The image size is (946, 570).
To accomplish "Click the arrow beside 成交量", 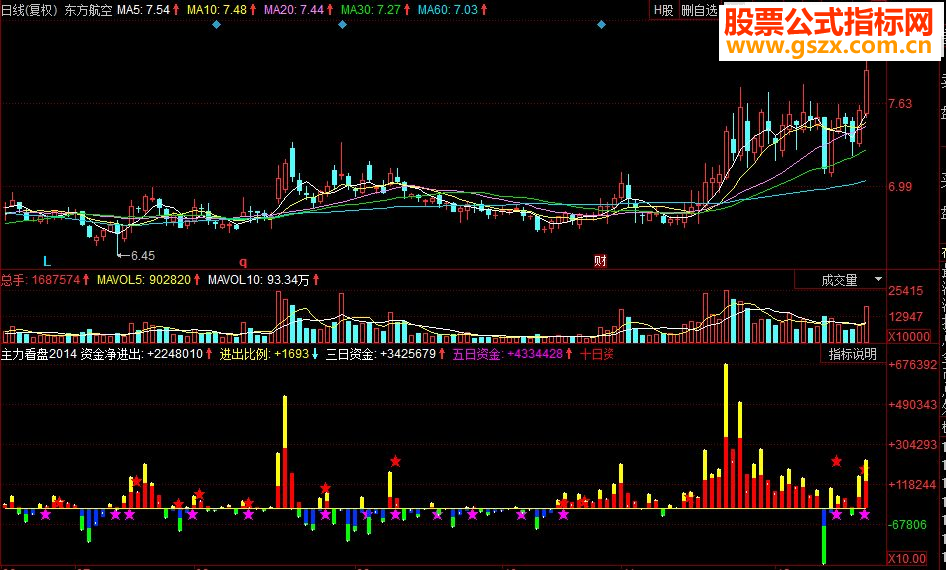I will [878, 279].
